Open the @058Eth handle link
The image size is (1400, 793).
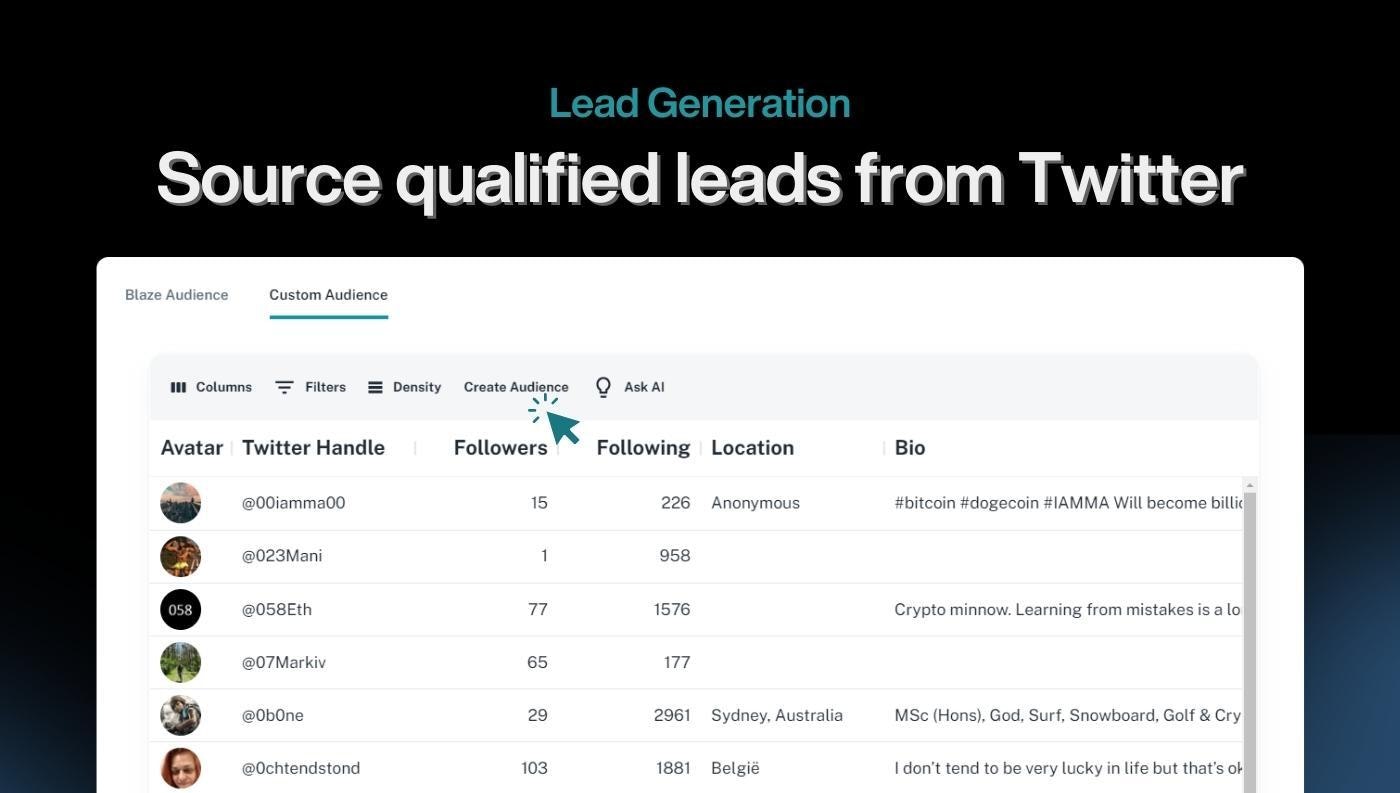(x=277, y=609)
